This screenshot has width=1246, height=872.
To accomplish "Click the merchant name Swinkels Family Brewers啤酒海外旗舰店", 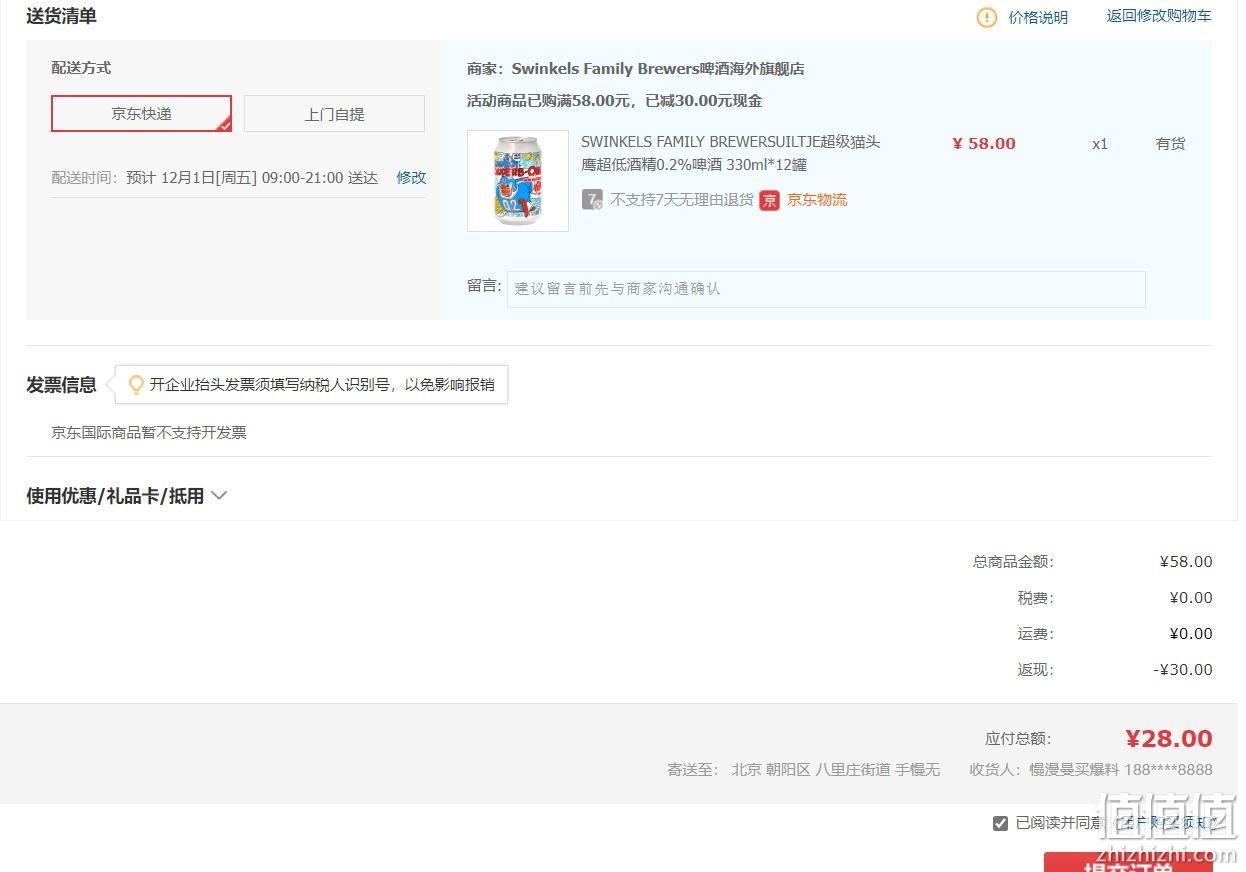I will click(658, 69).
